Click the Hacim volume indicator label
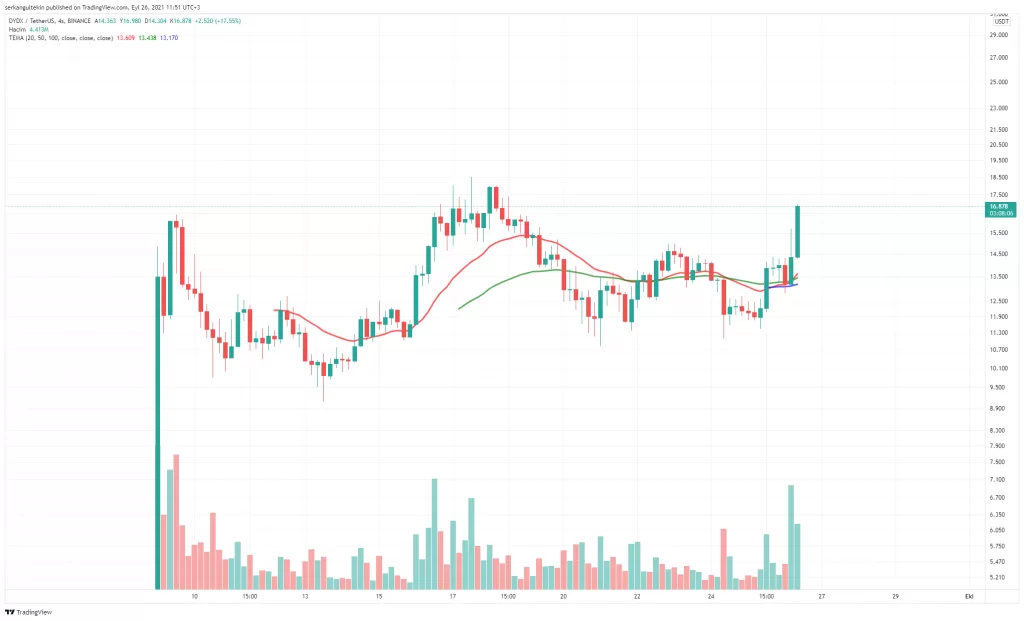This screenshot has width=1024, height=621. [14, 28]
